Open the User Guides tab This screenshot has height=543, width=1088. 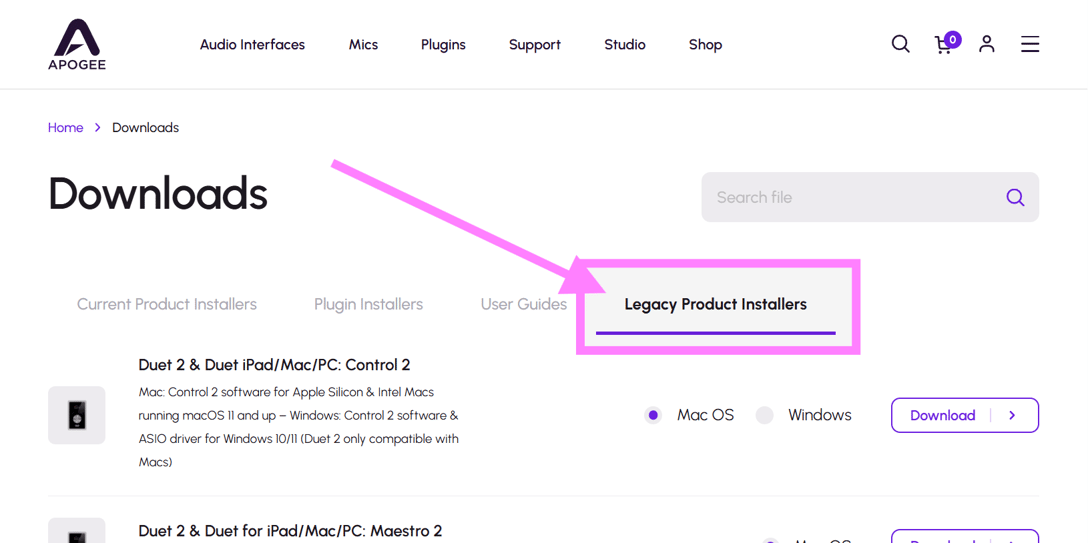523,304
